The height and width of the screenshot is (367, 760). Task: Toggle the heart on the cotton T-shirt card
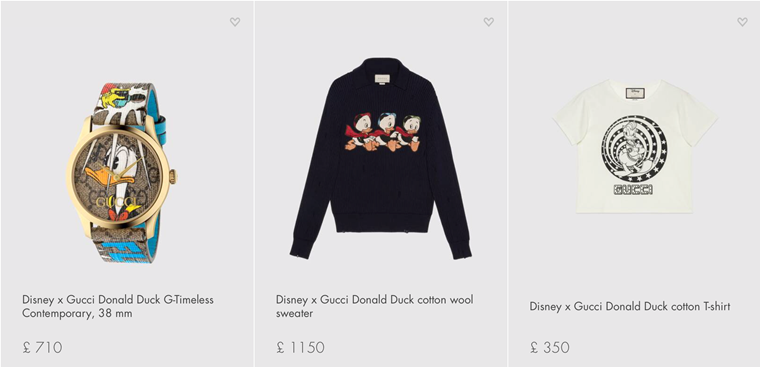click(742, 22)
